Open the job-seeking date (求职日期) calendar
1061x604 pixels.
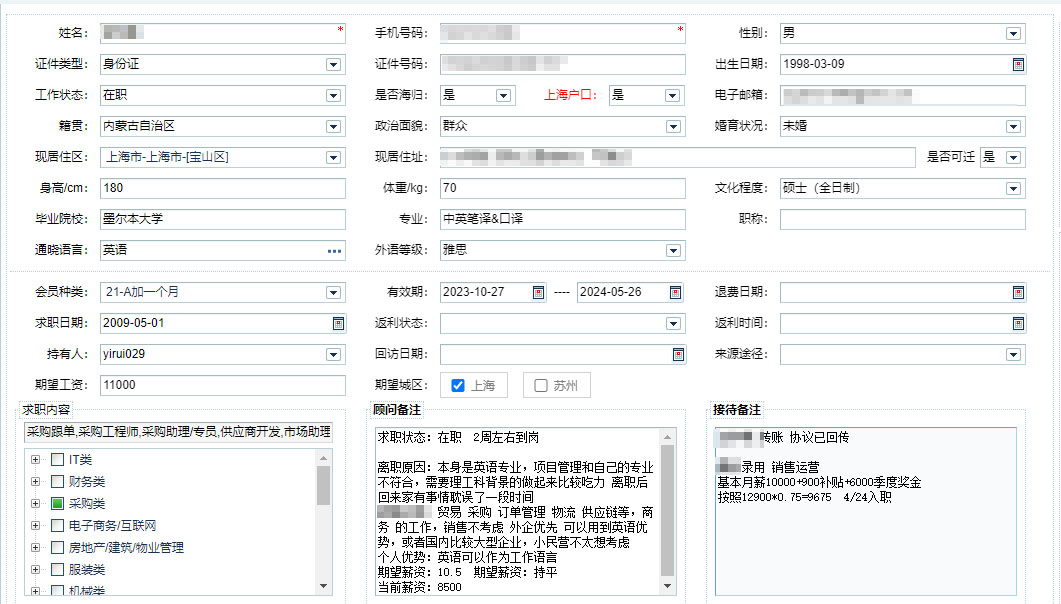pos(338,323)
